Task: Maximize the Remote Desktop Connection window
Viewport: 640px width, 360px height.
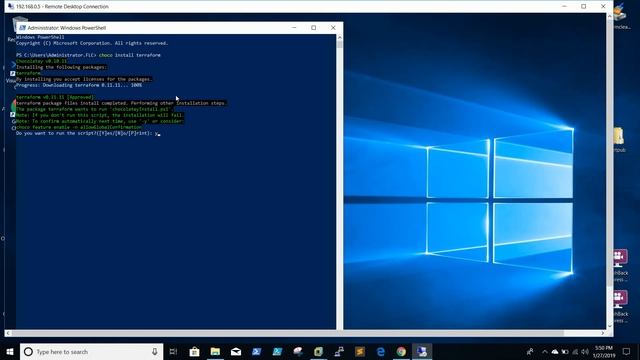Action: click(584, 7)
